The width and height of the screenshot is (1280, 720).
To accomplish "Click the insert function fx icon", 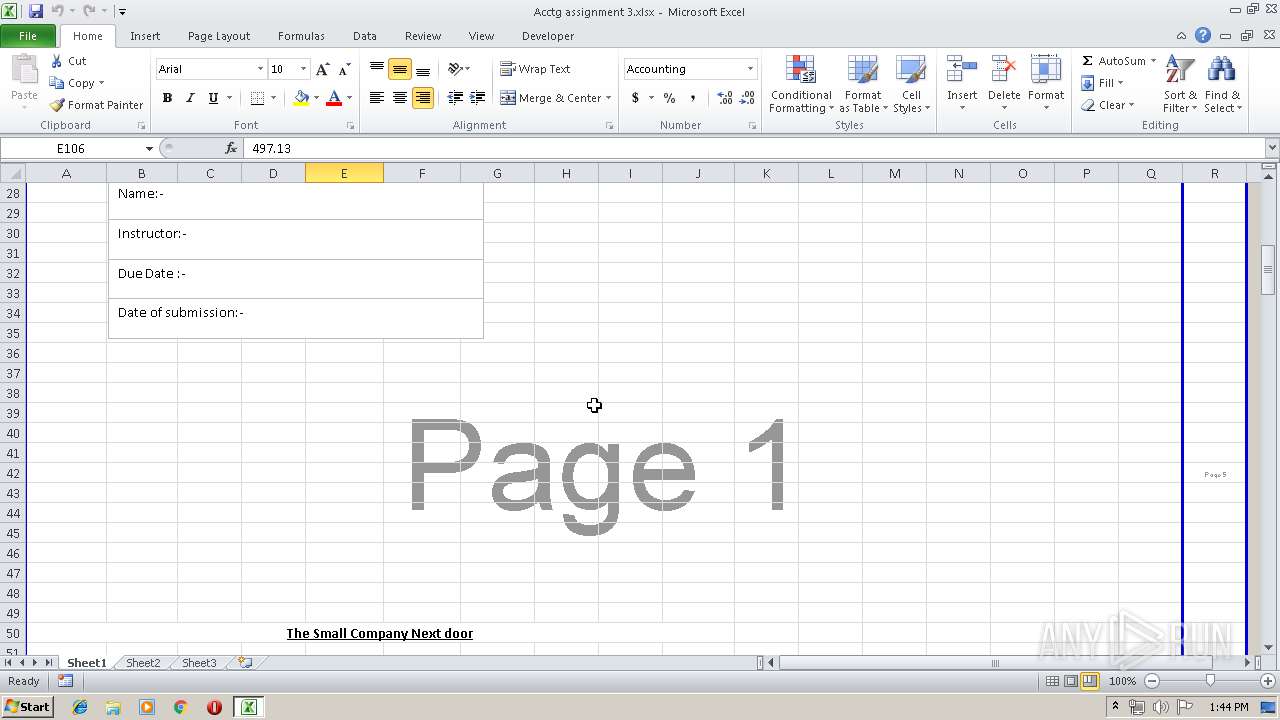I will 231,148.
